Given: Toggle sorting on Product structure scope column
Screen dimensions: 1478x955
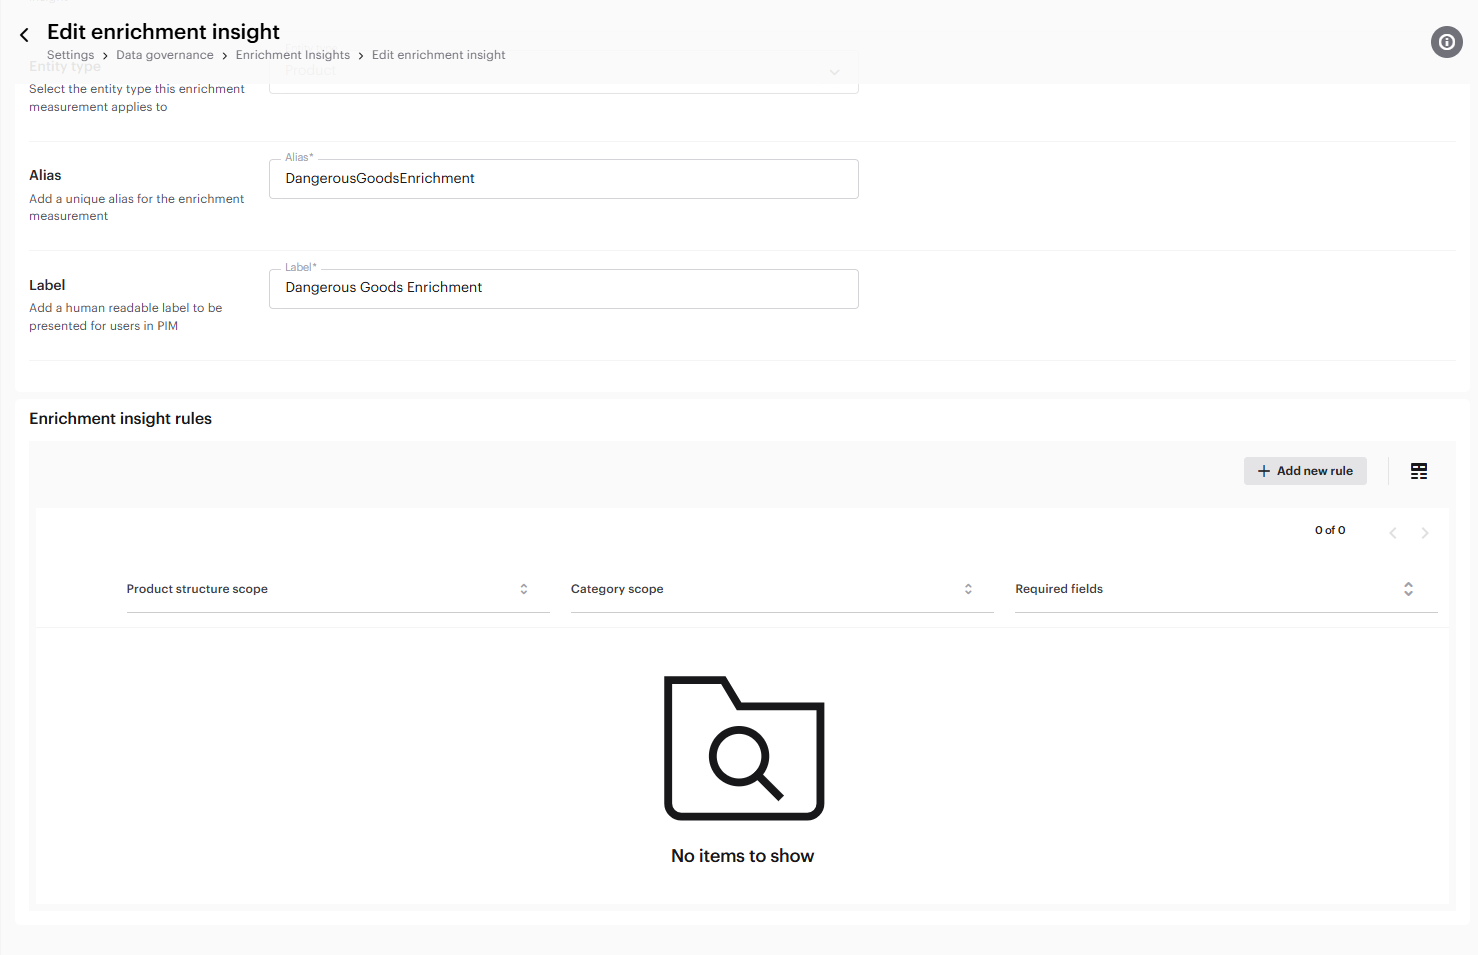Looking at the screenshot, I should [523, 589].
